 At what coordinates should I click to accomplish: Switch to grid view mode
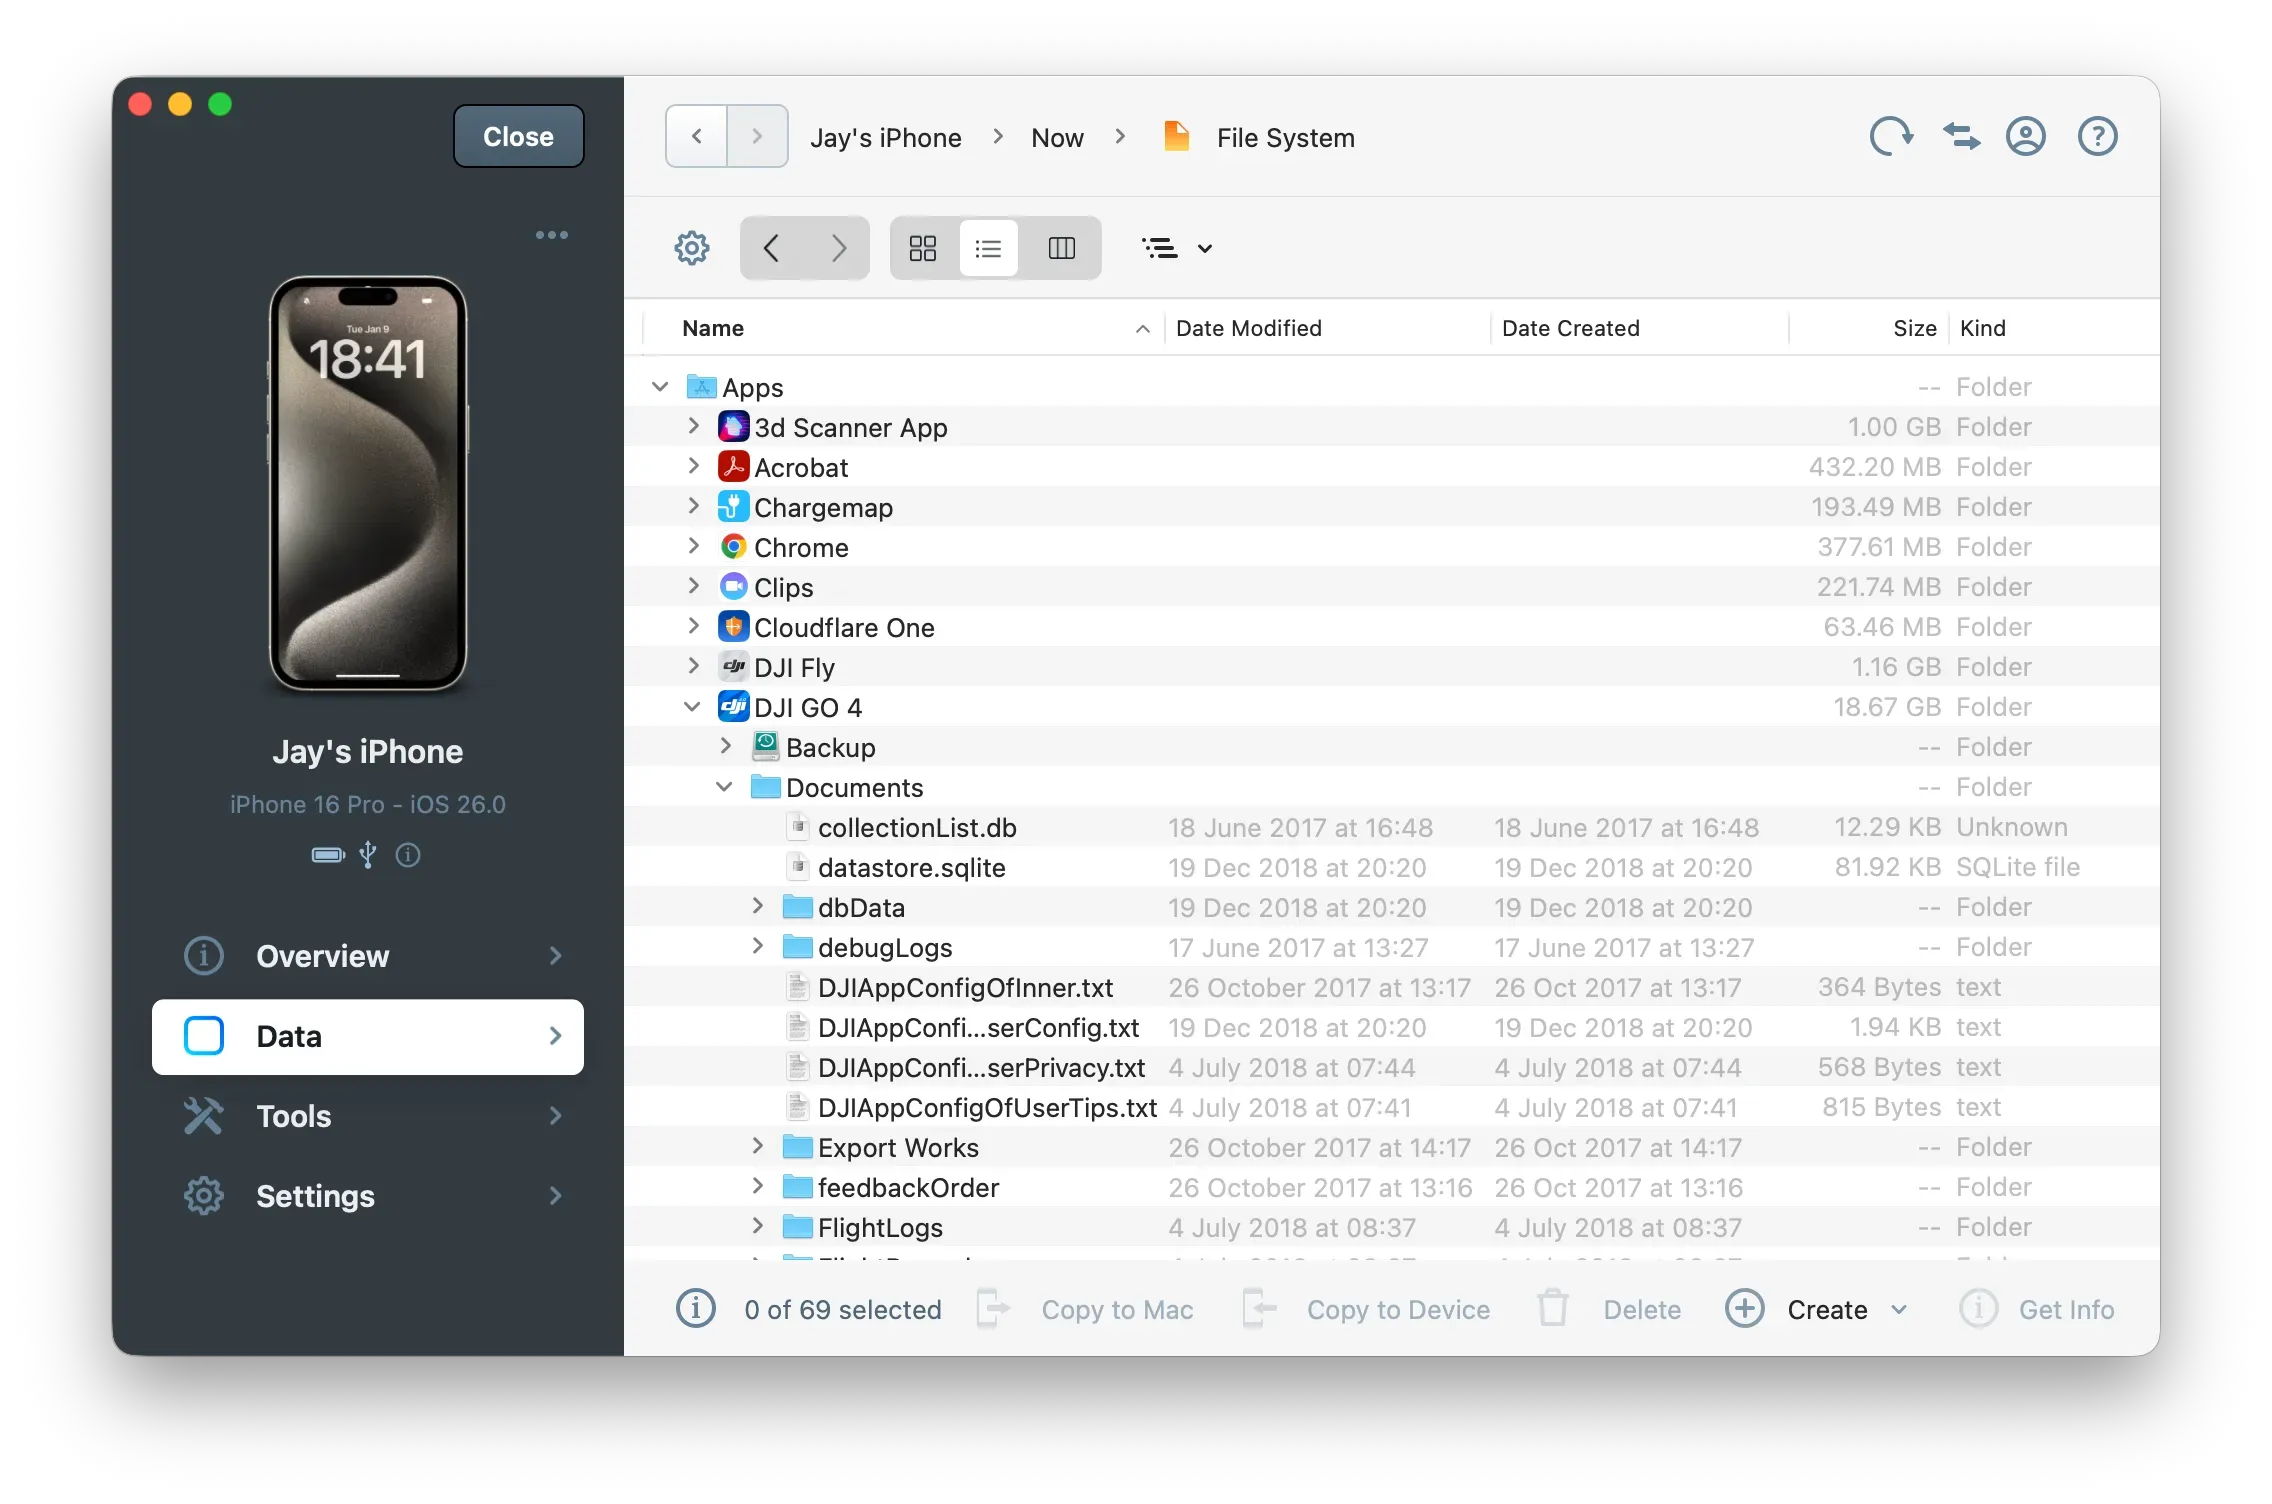click(x=921, y=248)
